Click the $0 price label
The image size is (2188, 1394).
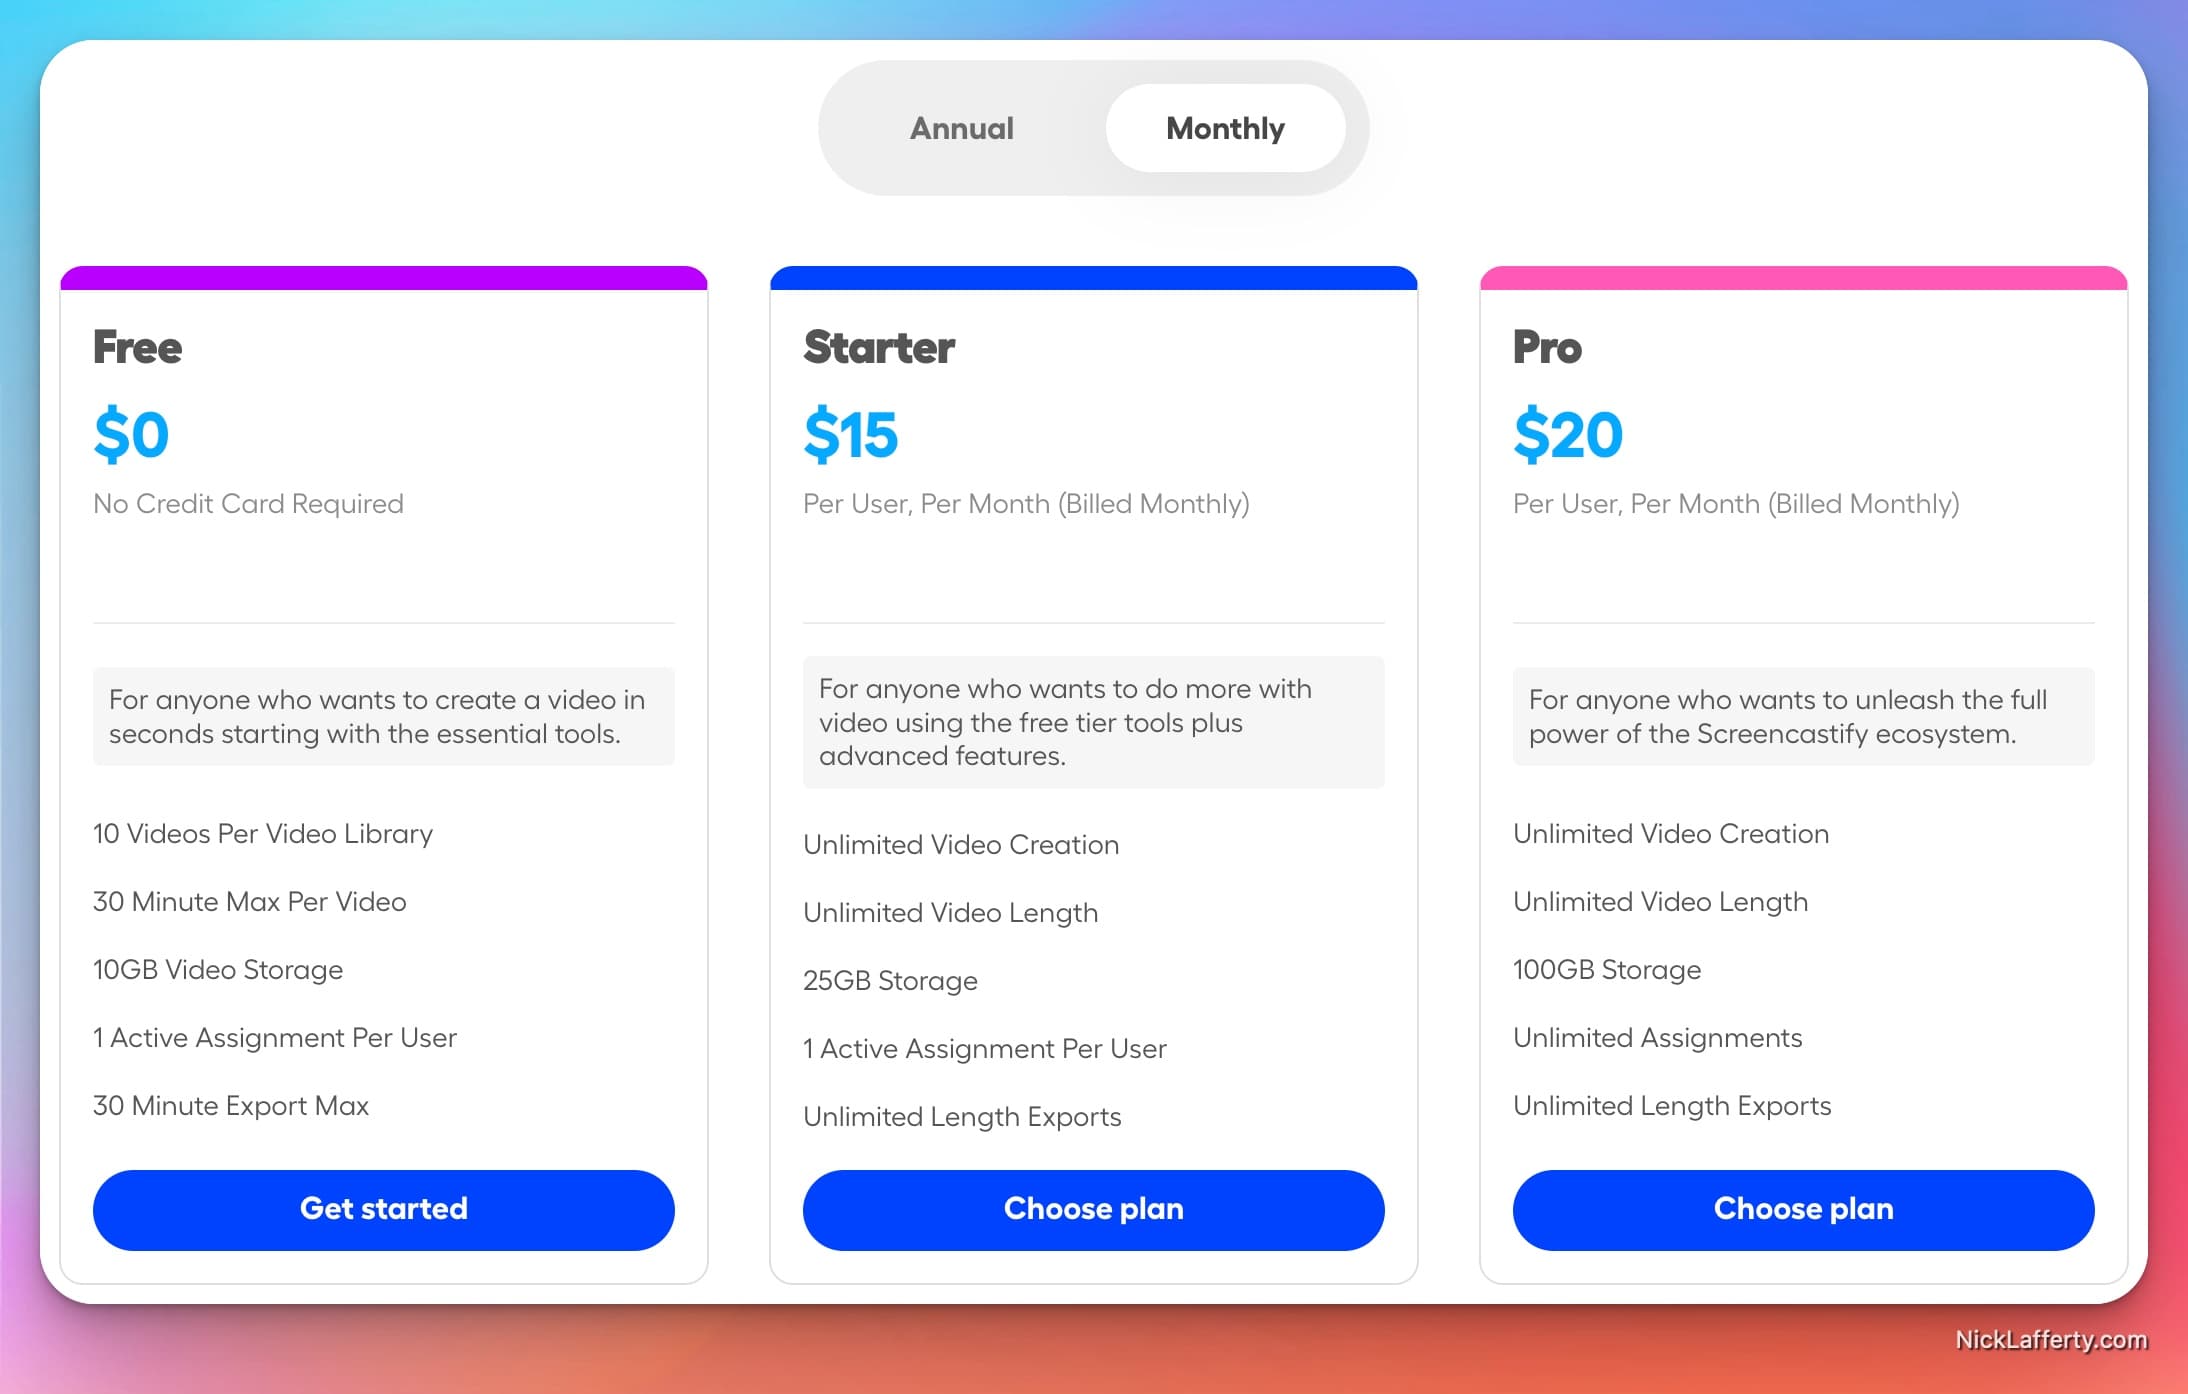131,434
